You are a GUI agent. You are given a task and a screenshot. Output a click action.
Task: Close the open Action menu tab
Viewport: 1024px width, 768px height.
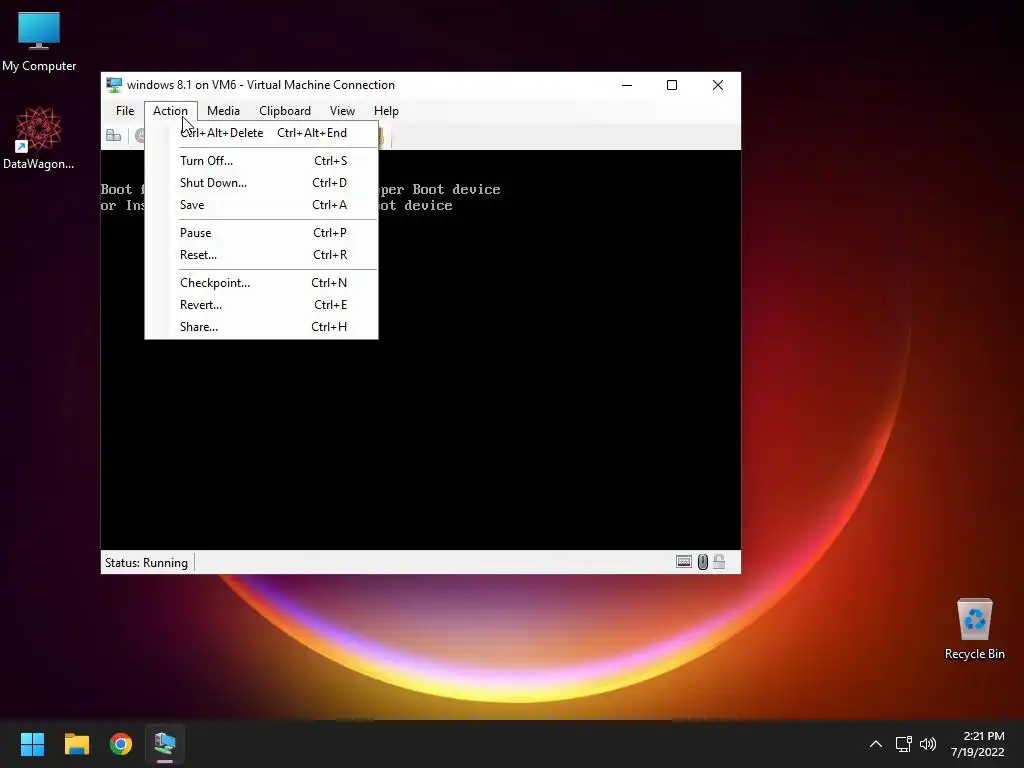(x=170, y=111)
